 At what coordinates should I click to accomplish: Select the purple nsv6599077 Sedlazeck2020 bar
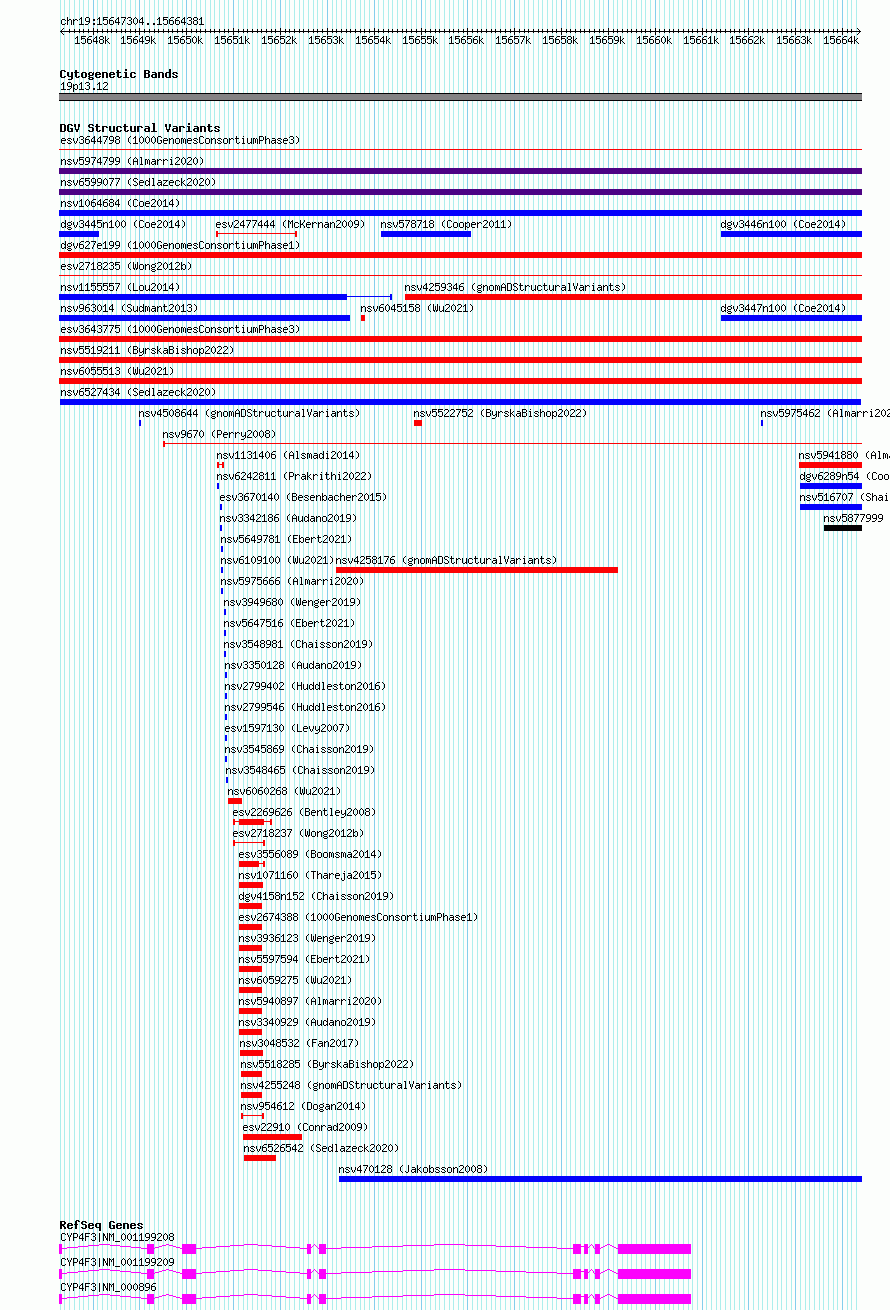pos(460,192)
